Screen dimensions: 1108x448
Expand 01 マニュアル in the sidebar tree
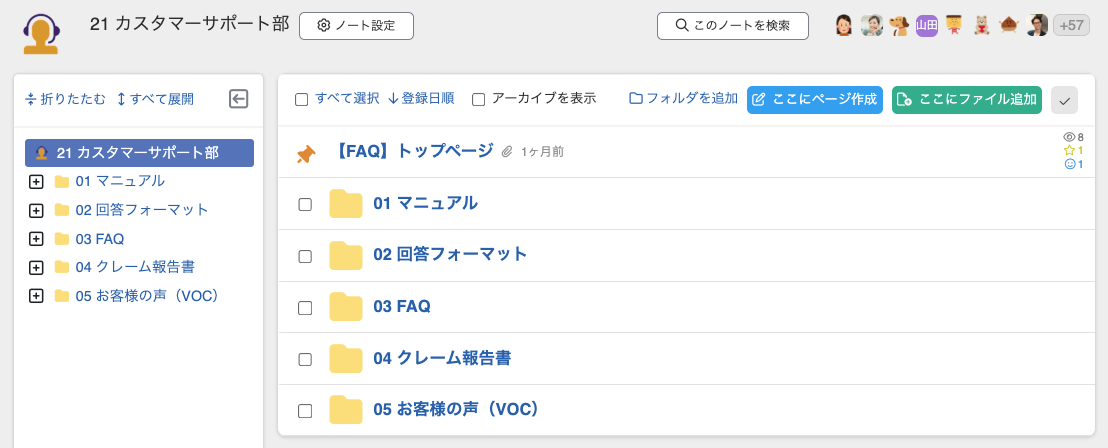pos(36,182)
